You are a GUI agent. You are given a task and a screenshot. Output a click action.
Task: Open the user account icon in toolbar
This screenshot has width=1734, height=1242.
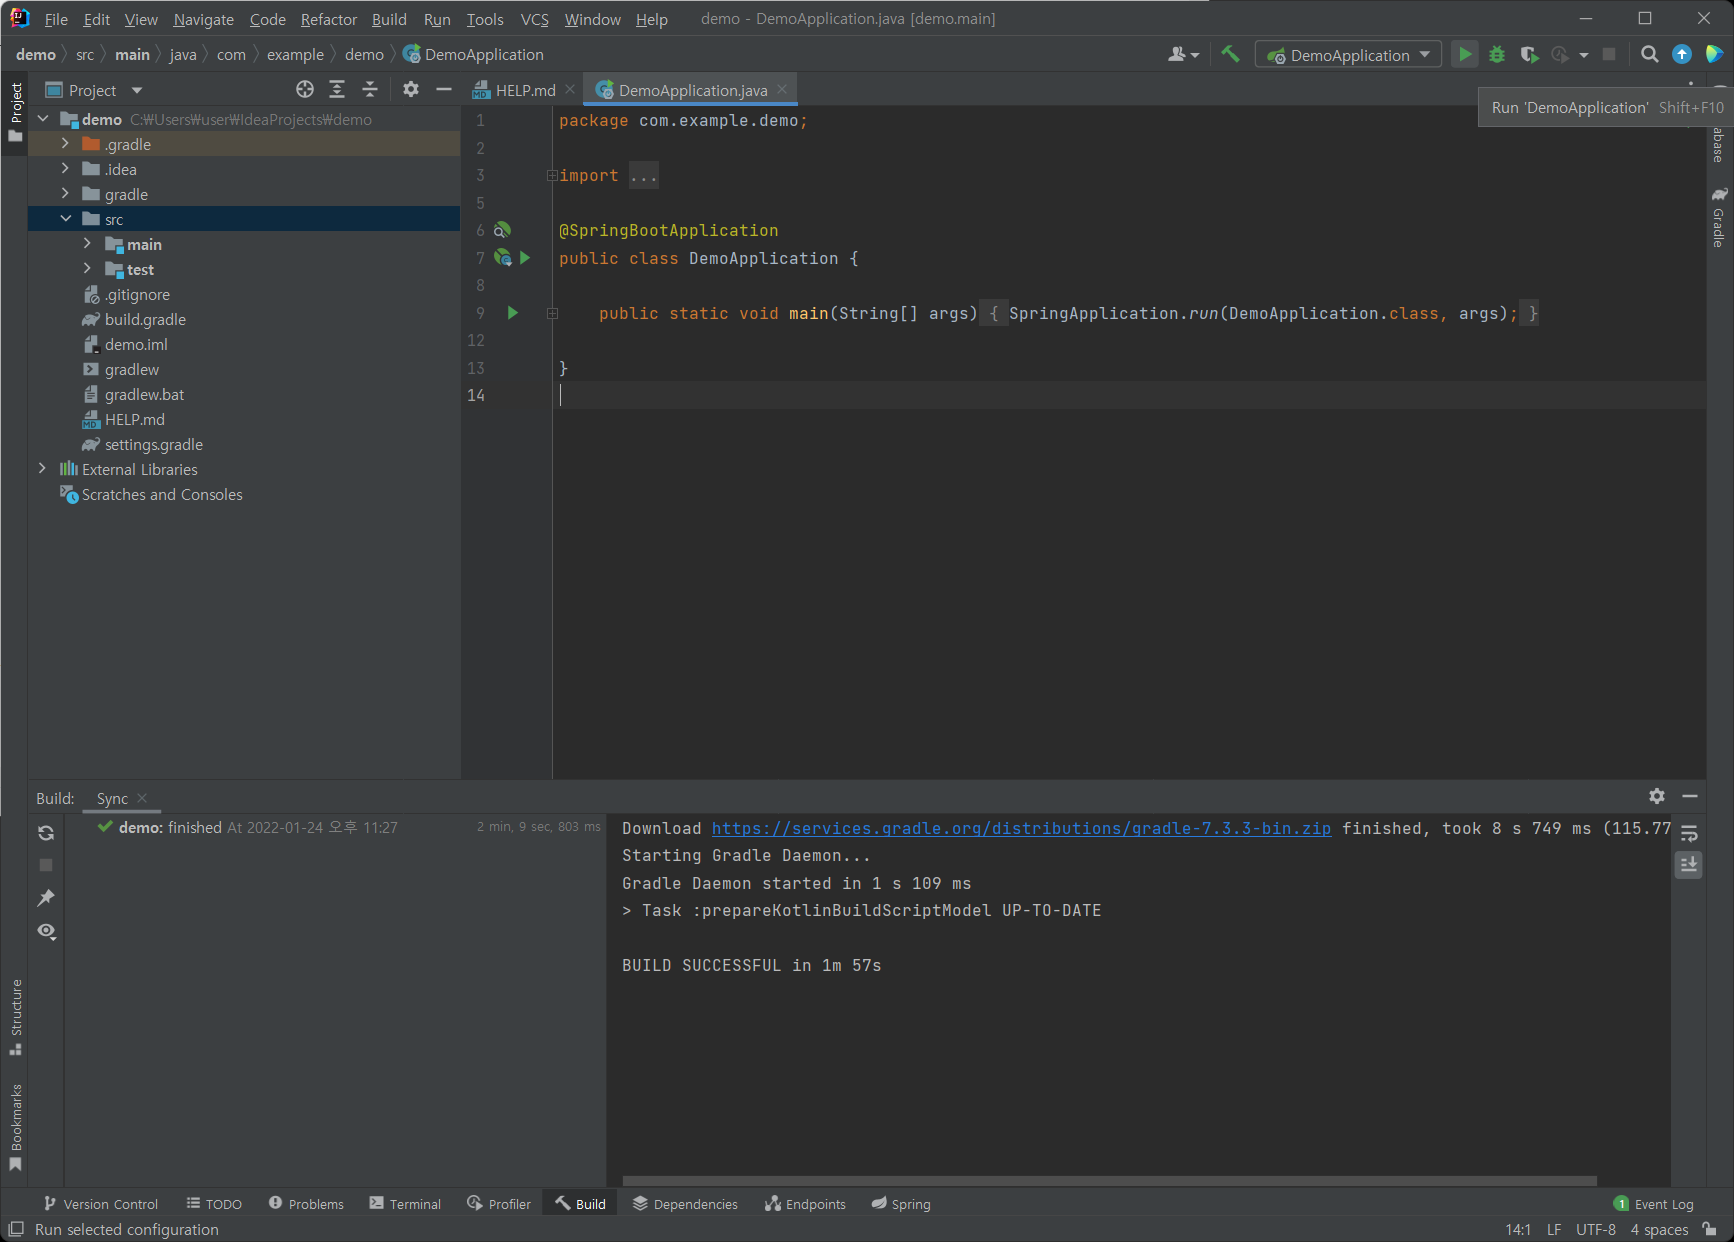1183,55
